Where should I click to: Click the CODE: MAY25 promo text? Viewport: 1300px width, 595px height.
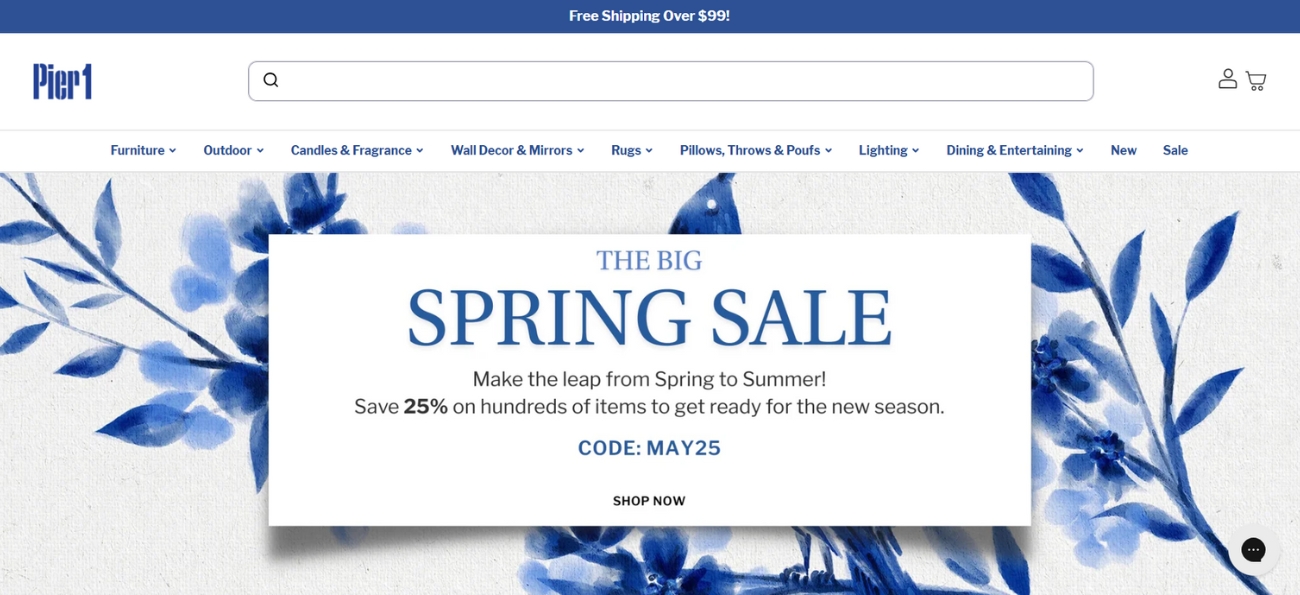pyautogui.click(x=649, y=448)
